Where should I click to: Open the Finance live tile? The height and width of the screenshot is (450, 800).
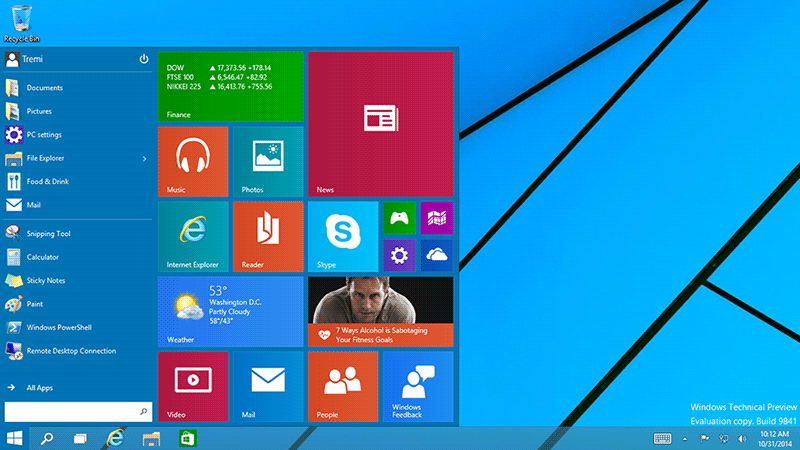tap(231, 87)
